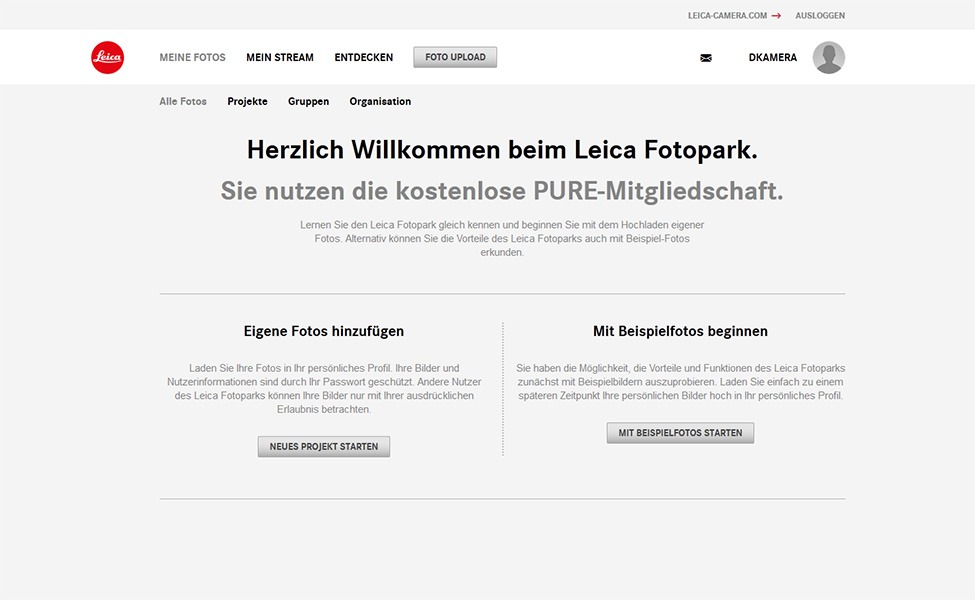The height and width of the screenshot is (600, 975).
Task: Select the Gruppen tab
Action: [x=308, y=102]
